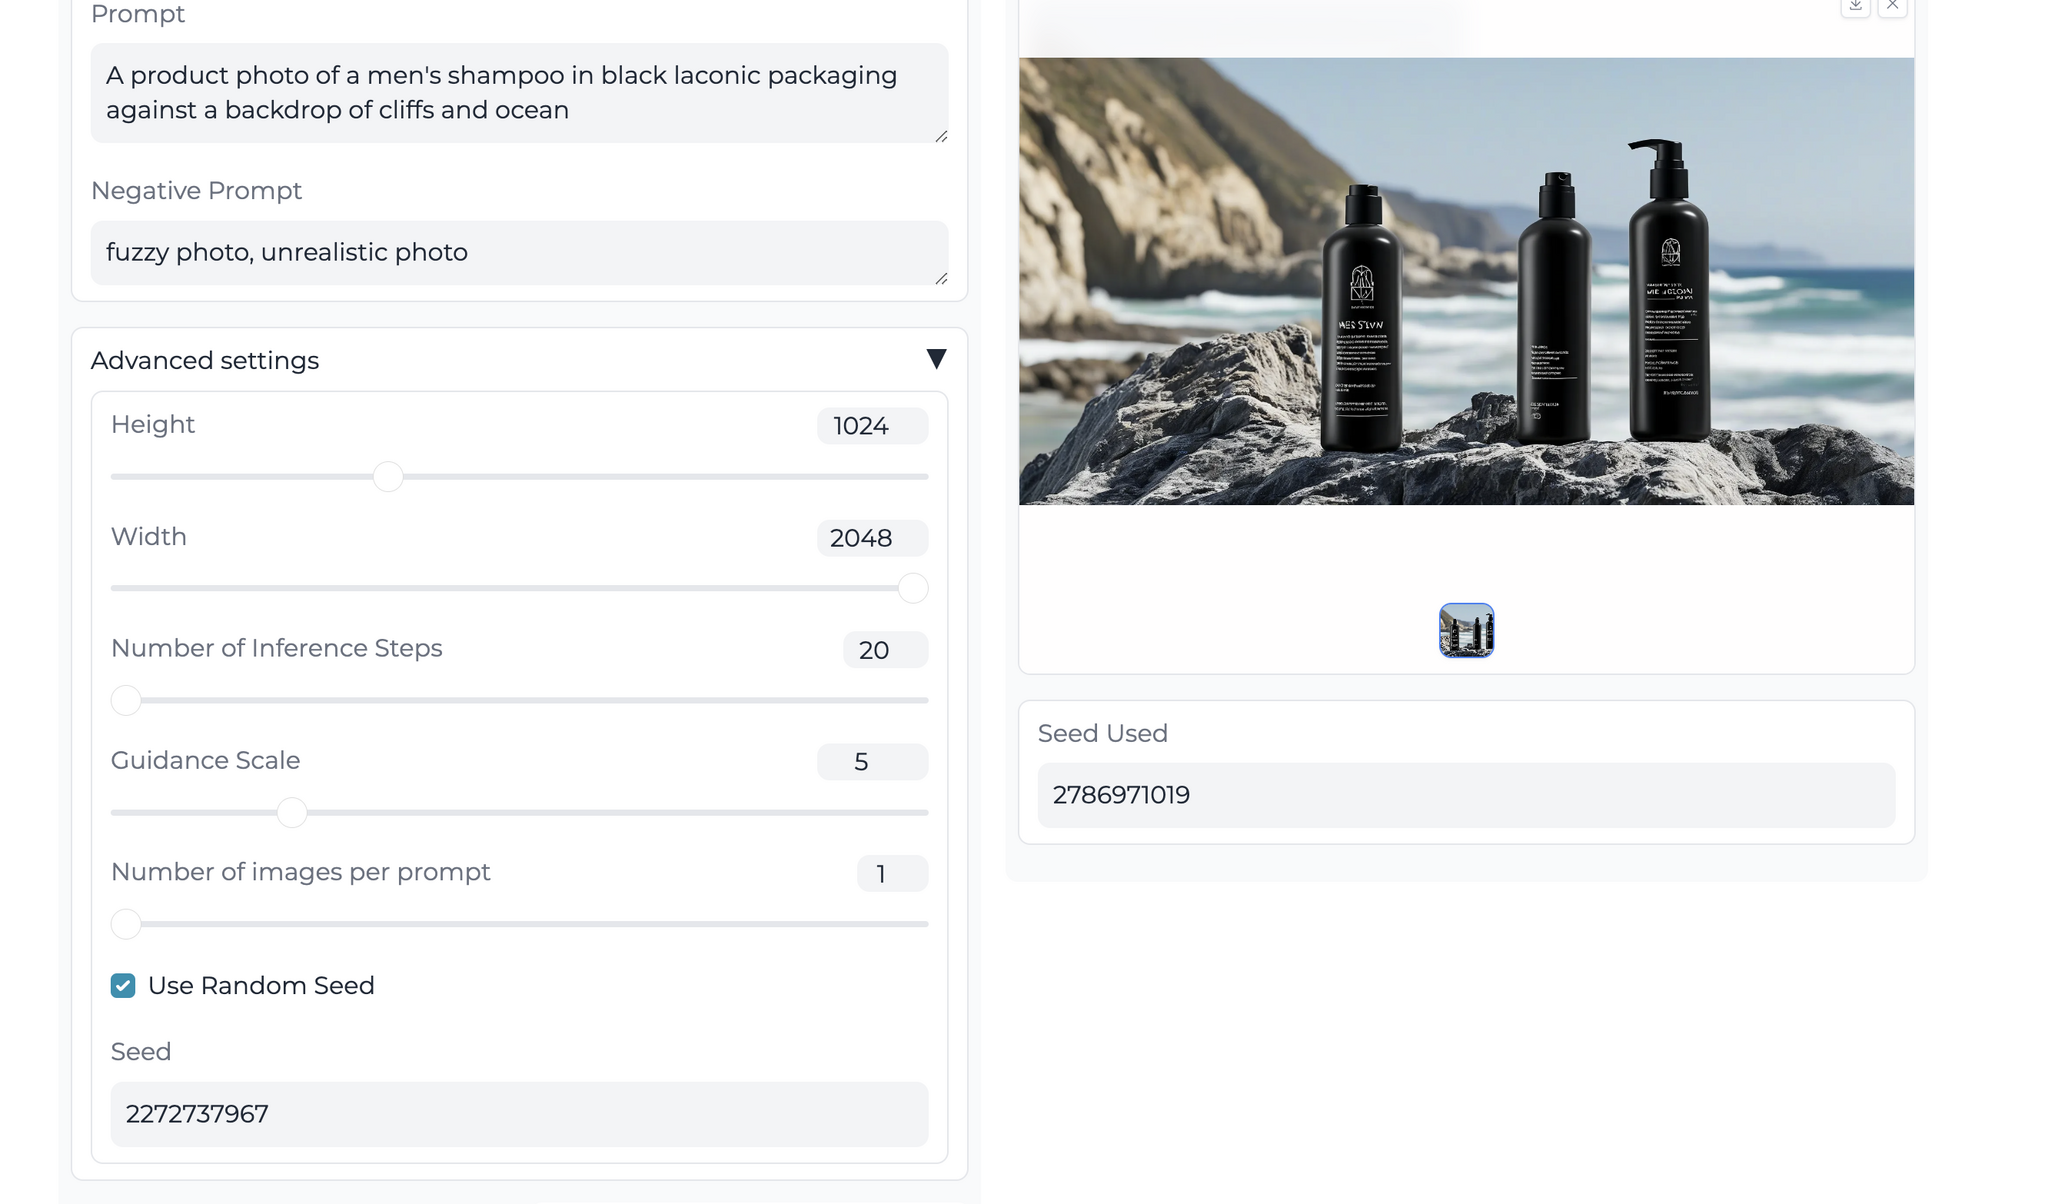Click the Seed Used label
This screenshot has width=2048, height=1204.
point(1103,733)
